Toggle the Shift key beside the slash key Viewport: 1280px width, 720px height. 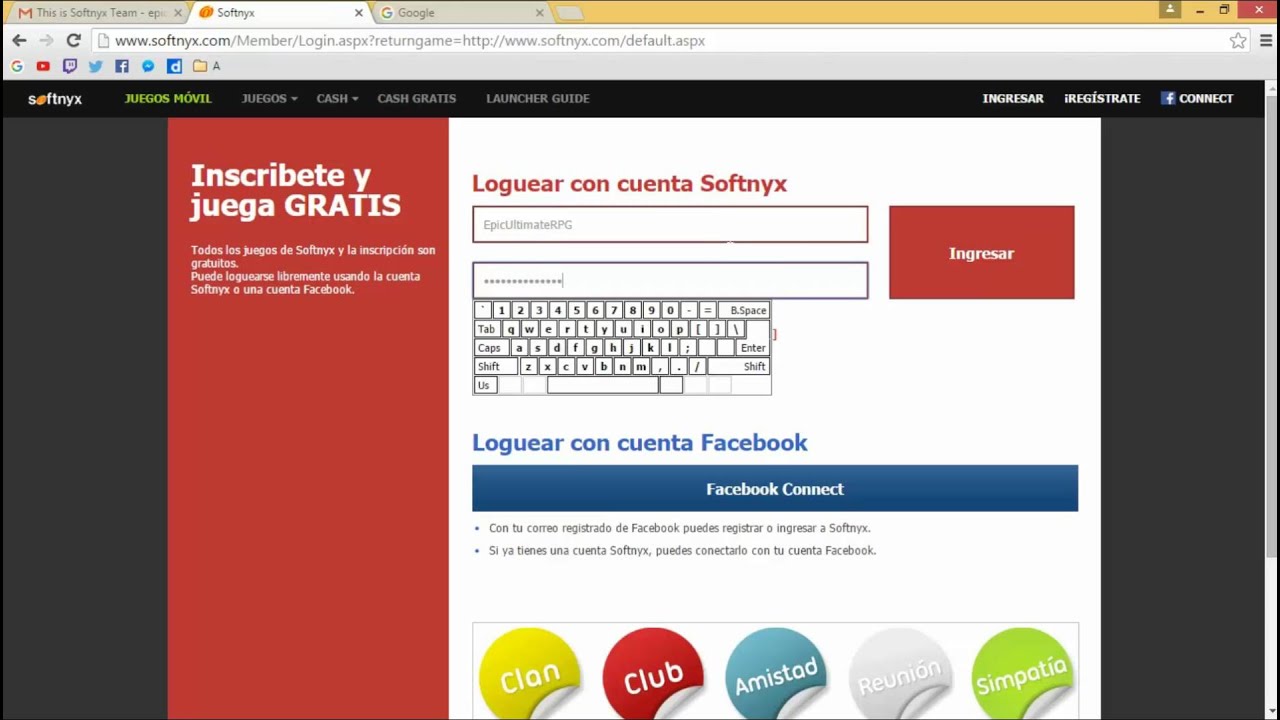click(738, 367)
